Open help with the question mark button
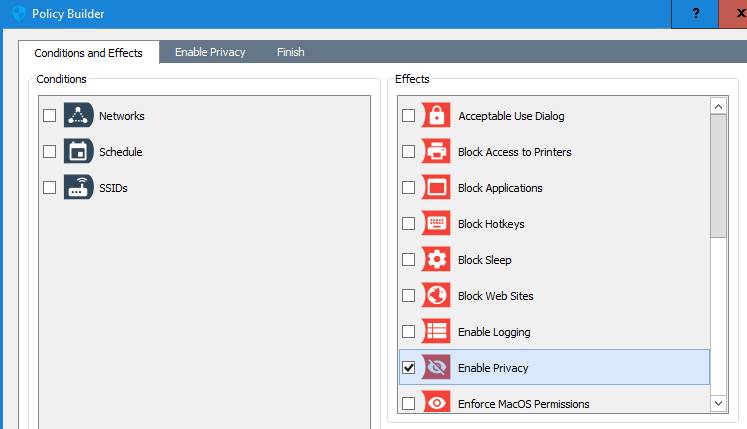Screen dimensions: 747x429 coord(695,14)
